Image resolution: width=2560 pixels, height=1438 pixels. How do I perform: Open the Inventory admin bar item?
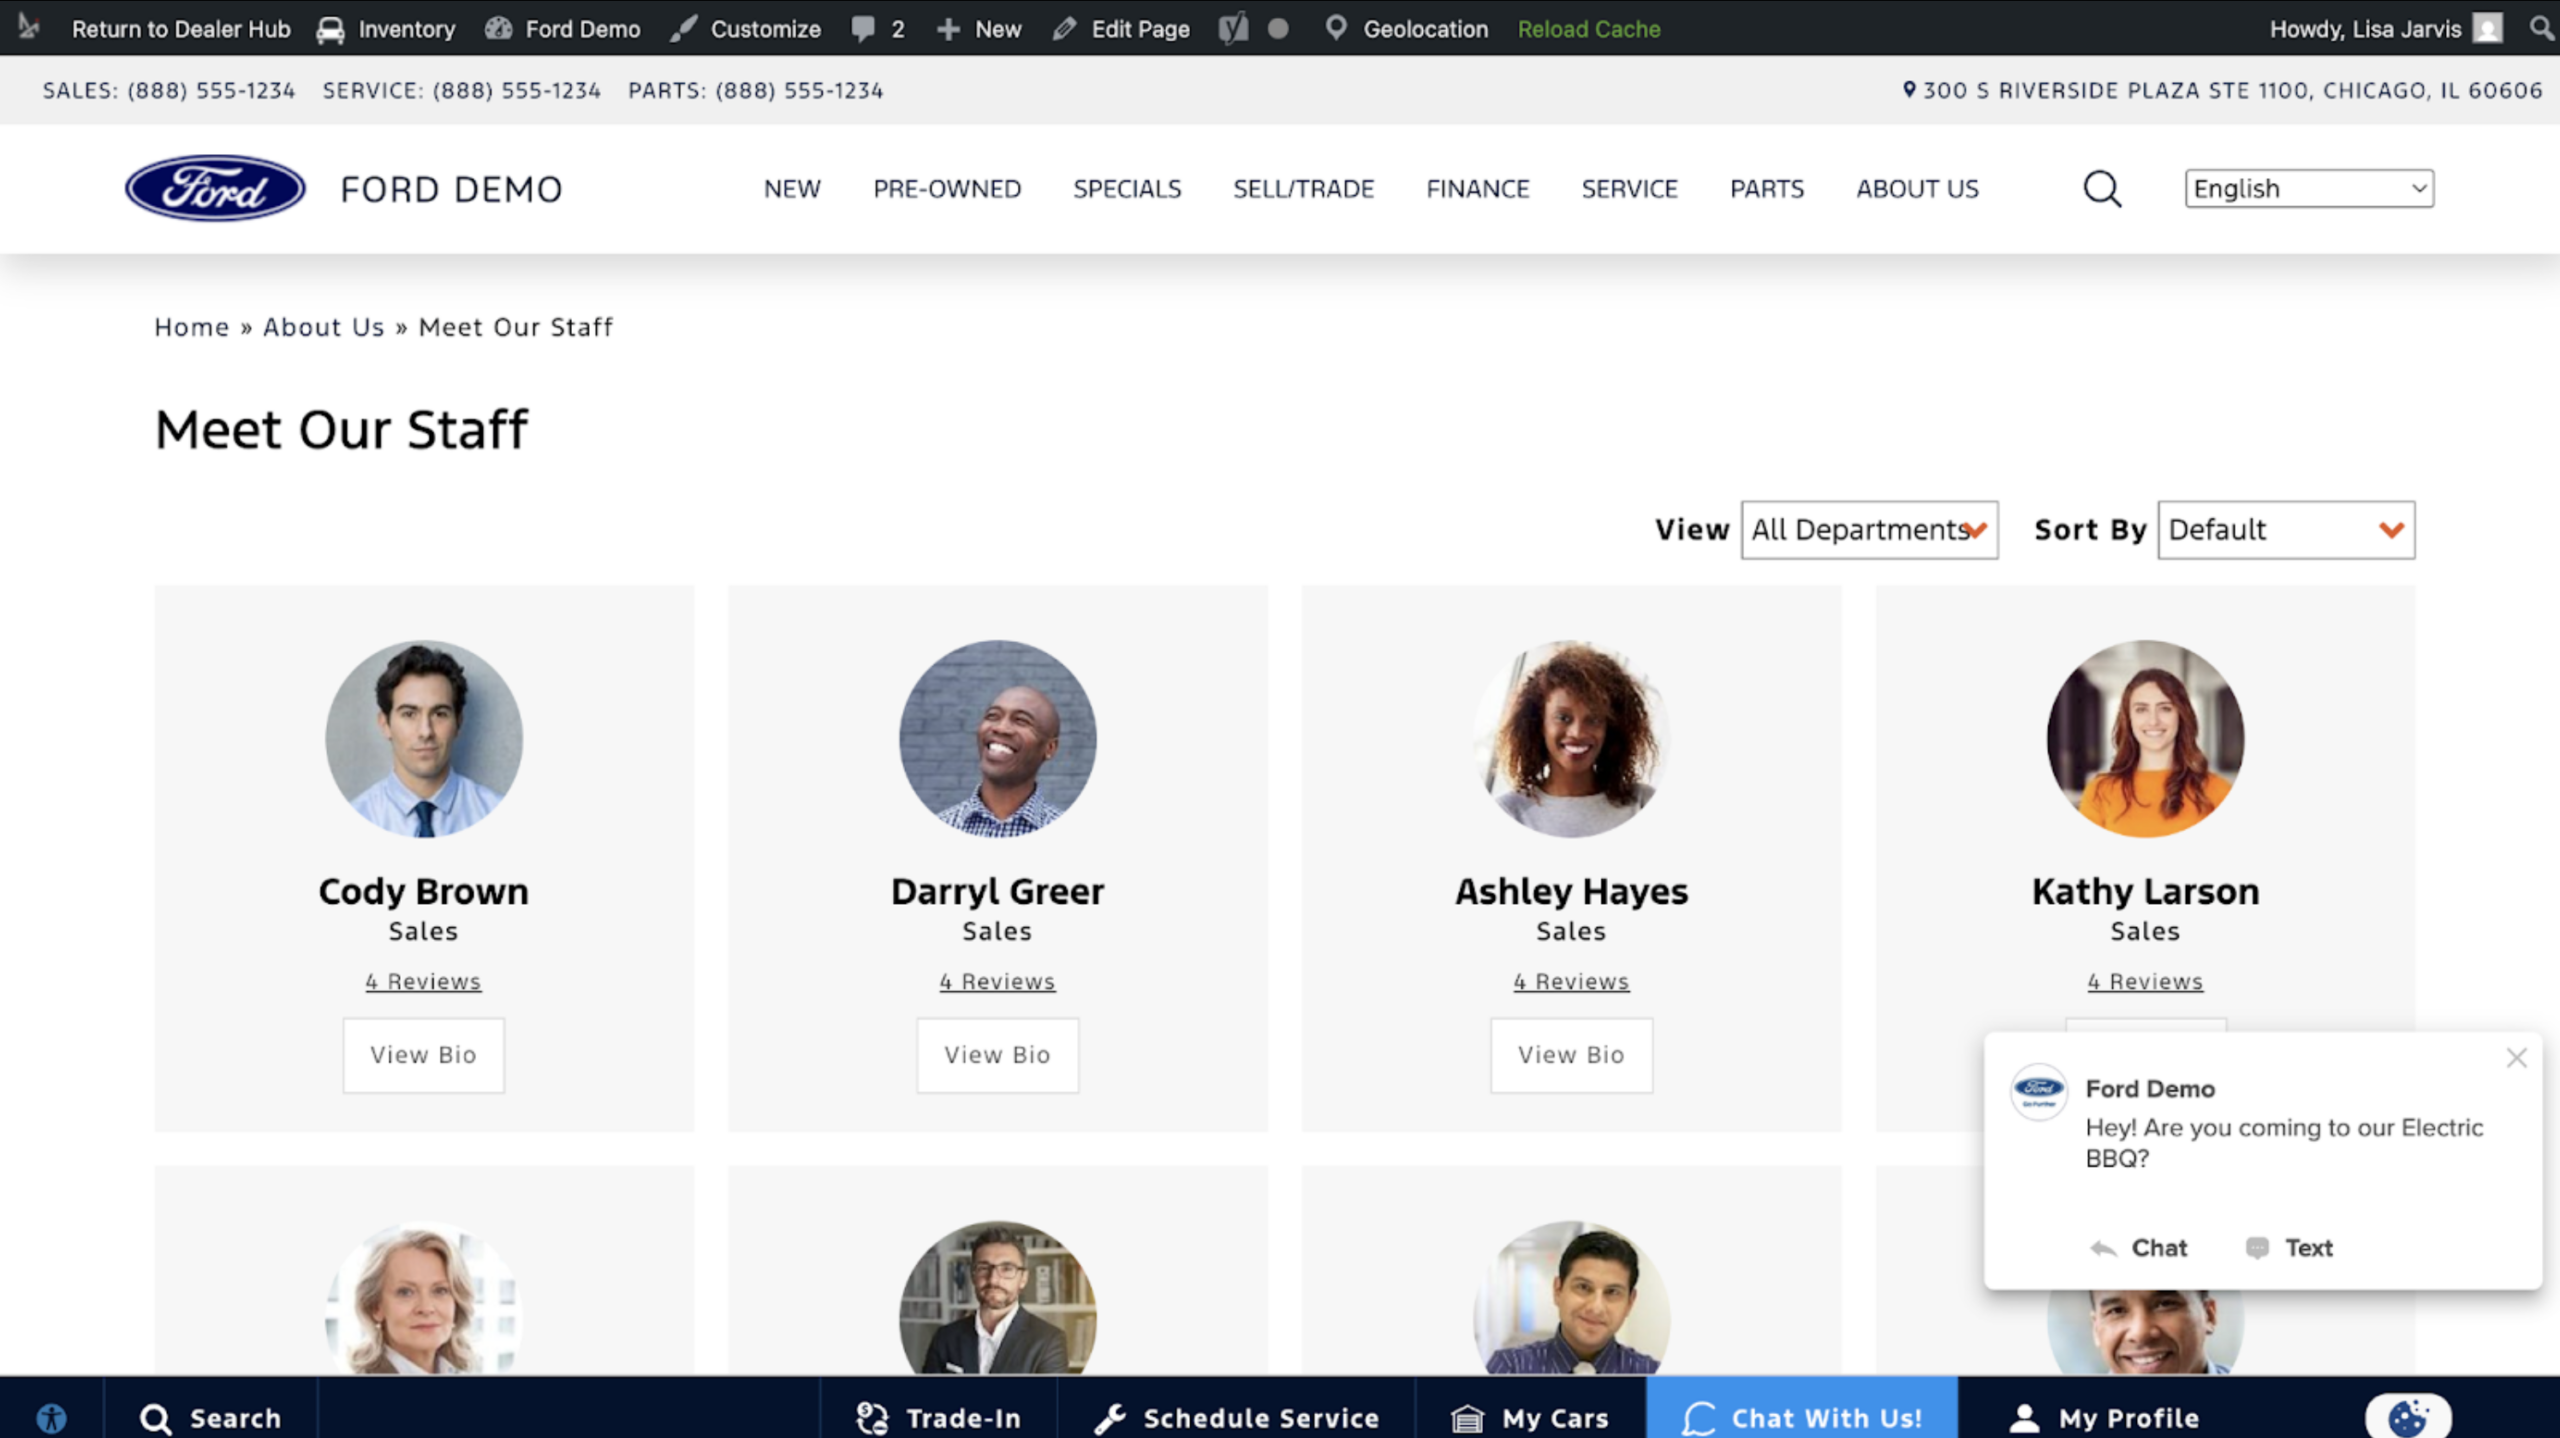(x=387, y=29)
